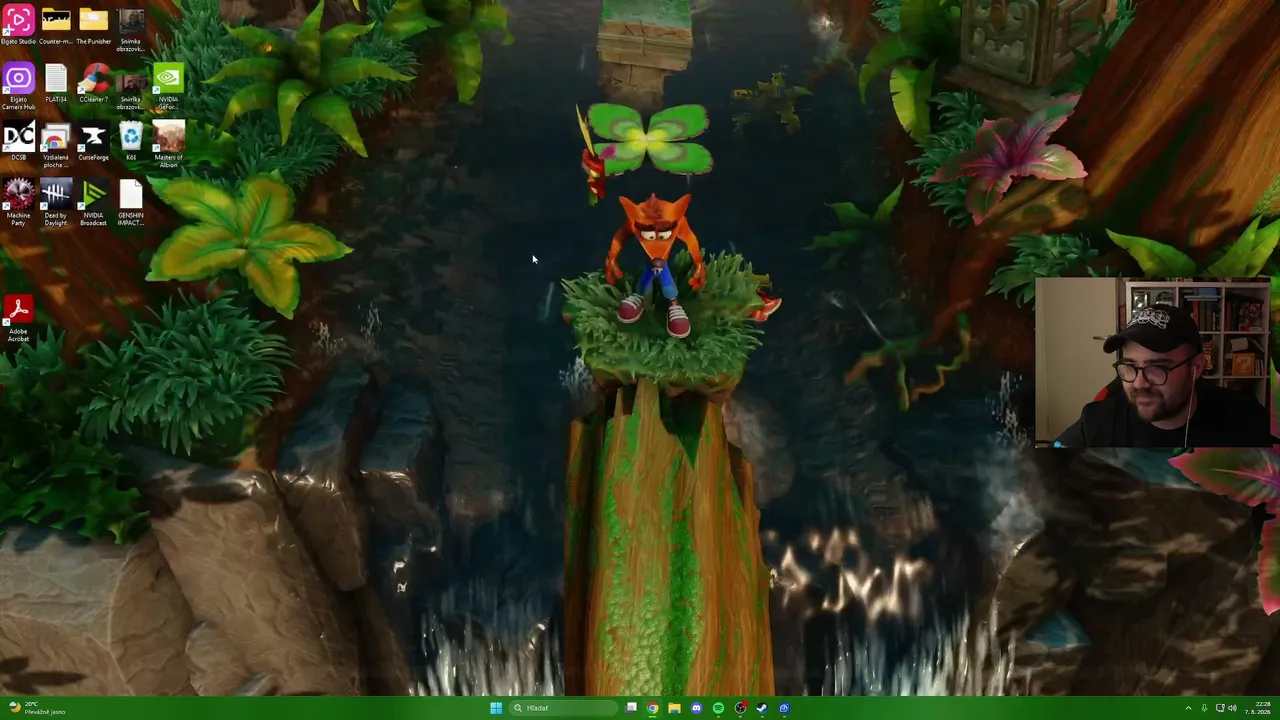The width and height of the screenshot is (1280, 720).
Task: Switch to Google Chrome on taskbar
Action: click(652, 708)
